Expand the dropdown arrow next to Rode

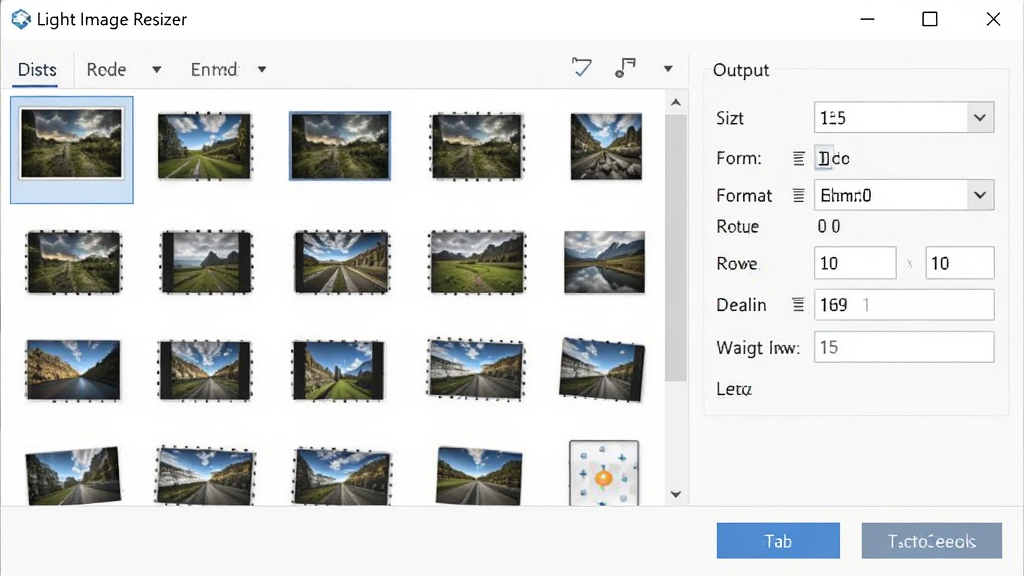(157, 69)
